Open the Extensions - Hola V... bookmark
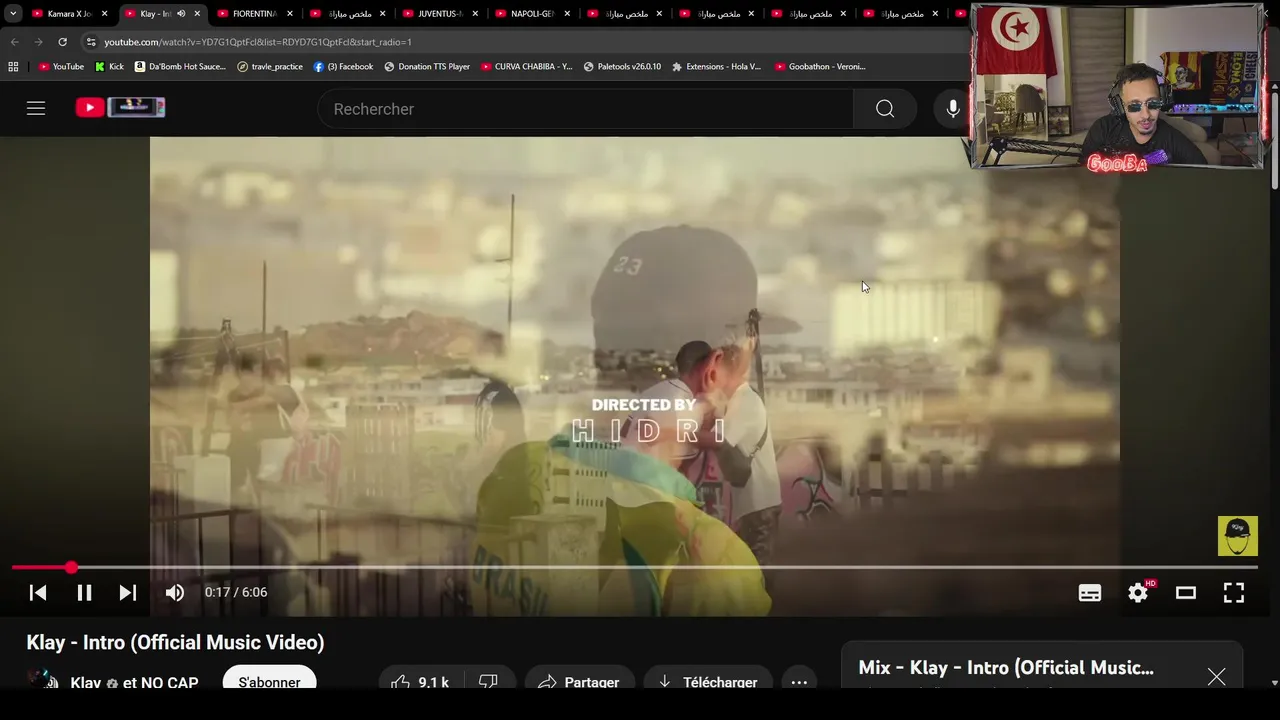Image resolution: width=1280 pixels, height=720 pixels. pos(716,67)
